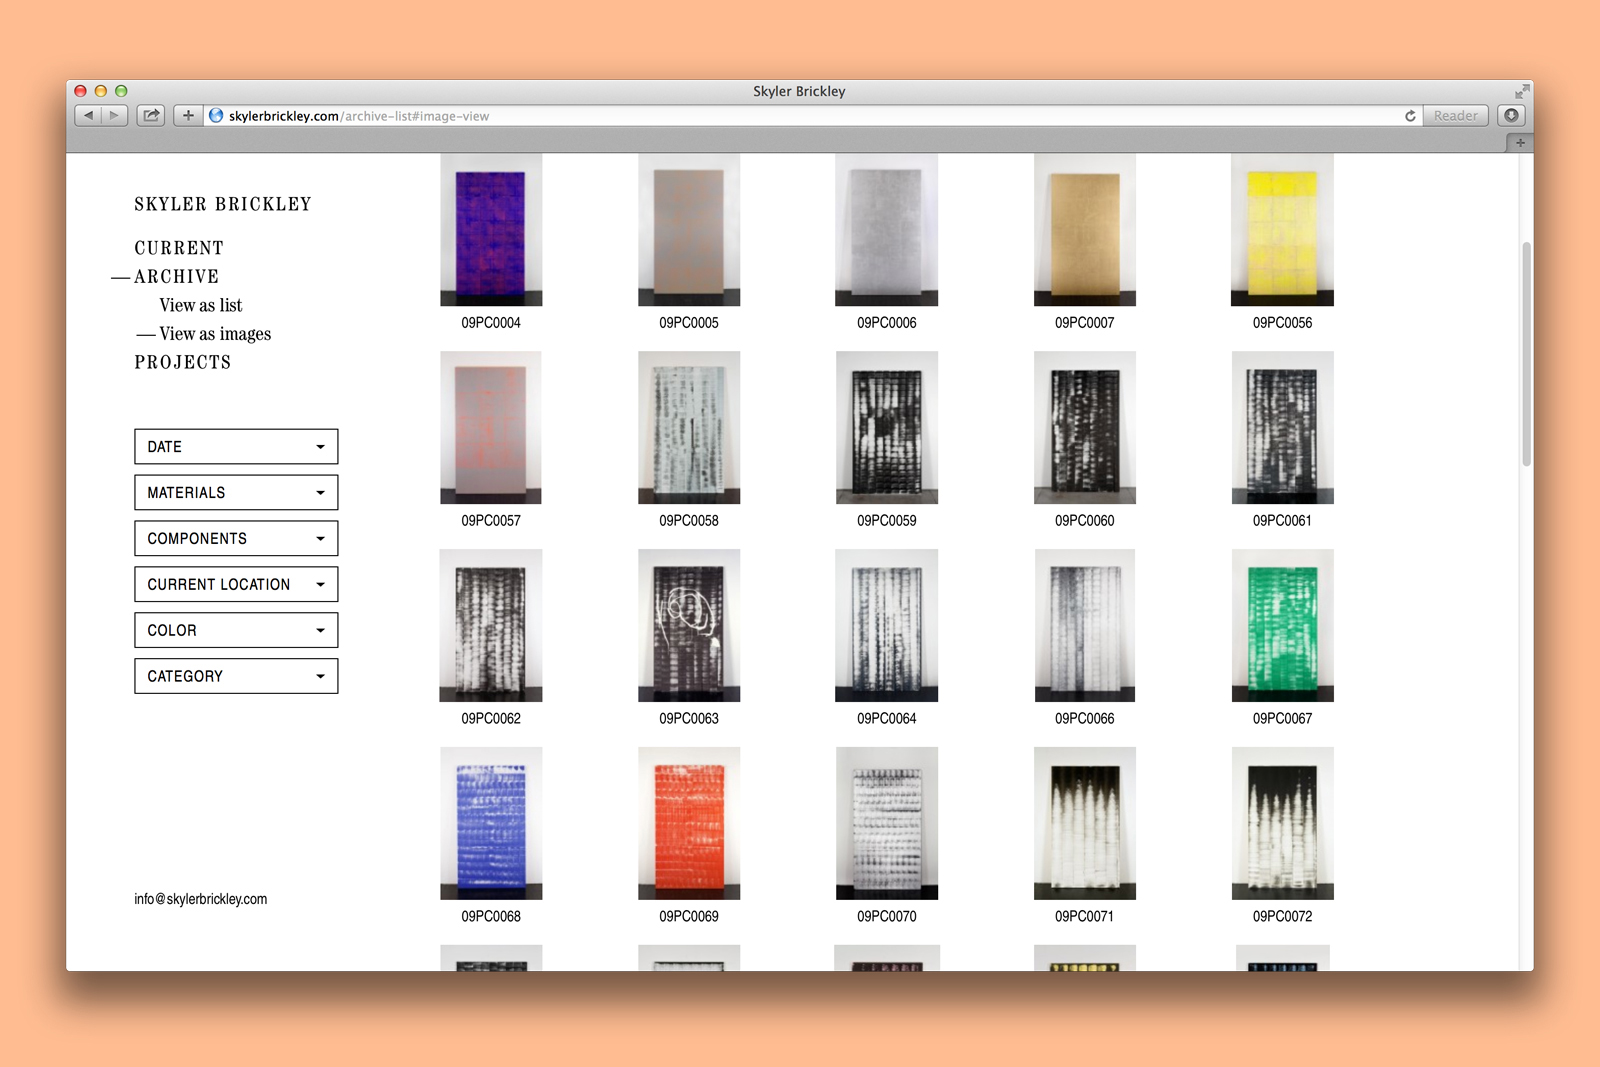This screenshot has height=1067, width=1600.
Task: Reload the page with refresh icon
Action: (1410, 116)
